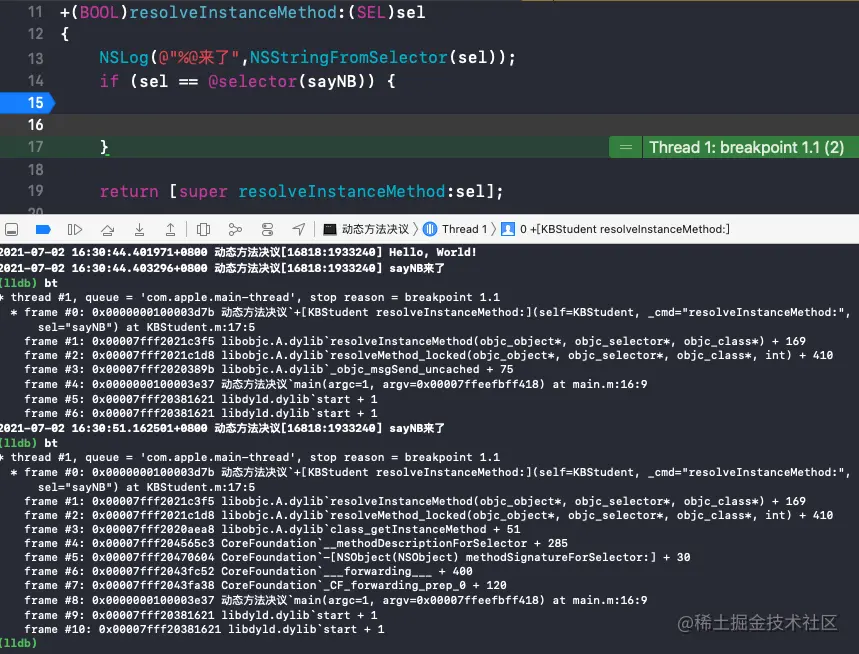Click the Simulate Location icon
Viewport: 859px width, 654px height.
(297, 229)
